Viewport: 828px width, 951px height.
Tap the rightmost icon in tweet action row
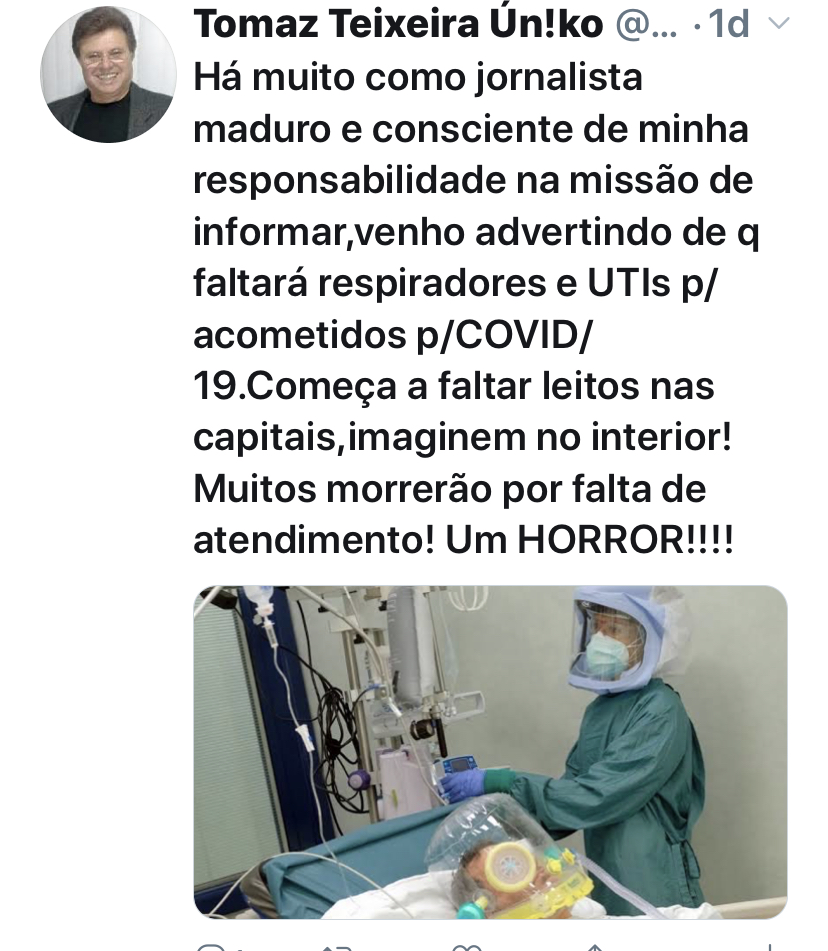[769, 947]
